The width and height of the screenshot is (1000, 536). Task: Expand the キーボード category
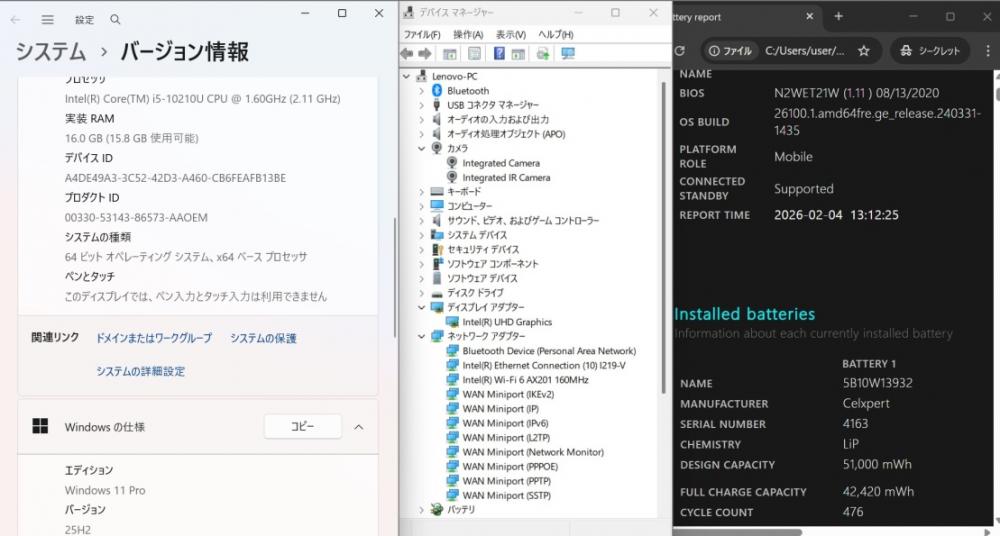[422, 191]
